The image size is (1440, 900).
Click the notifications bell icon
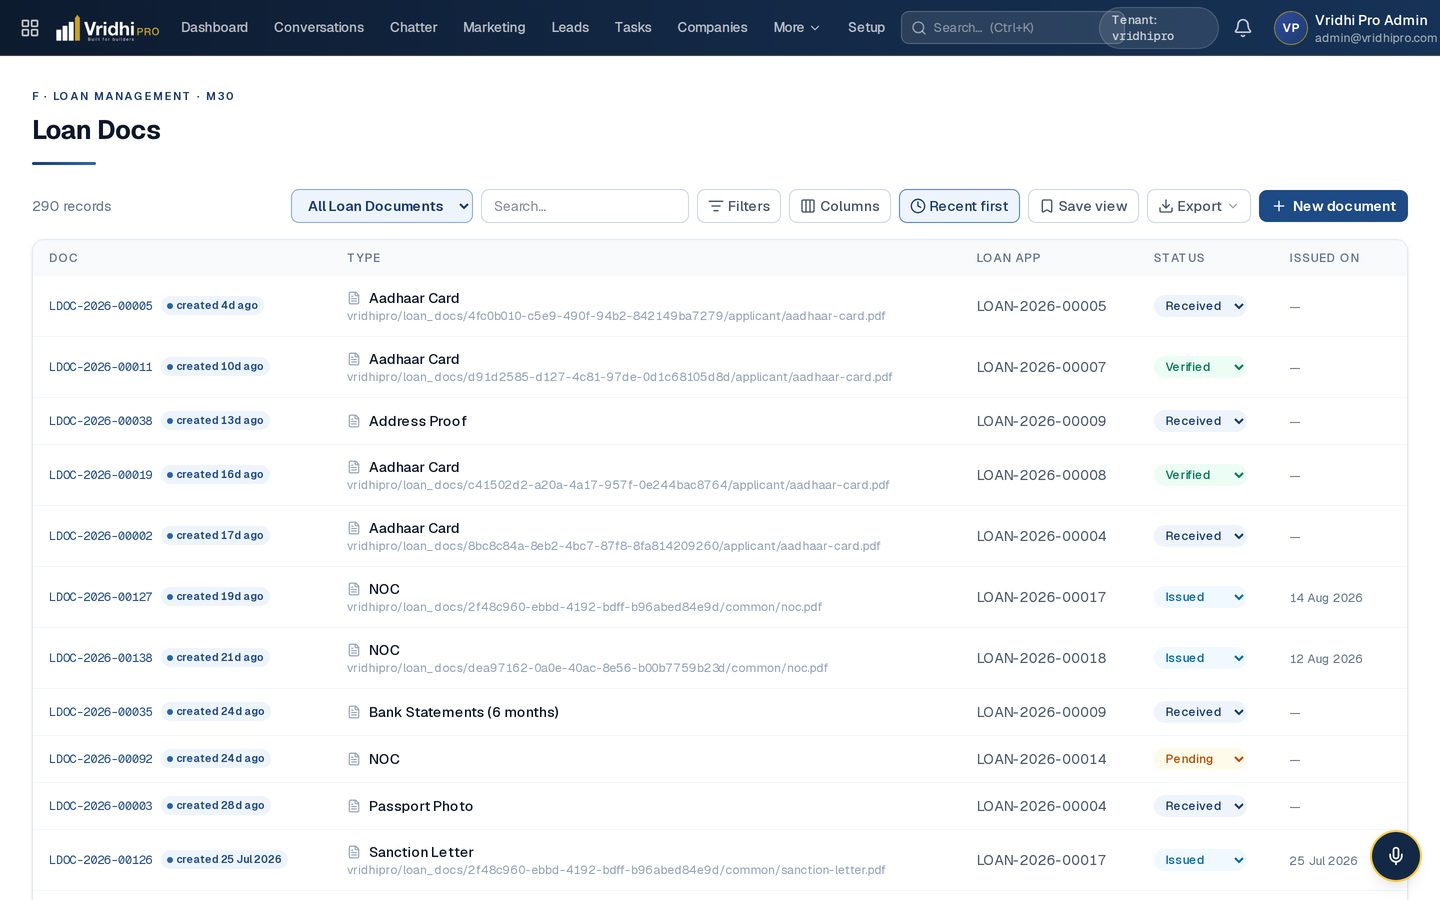pos(1243,28)
